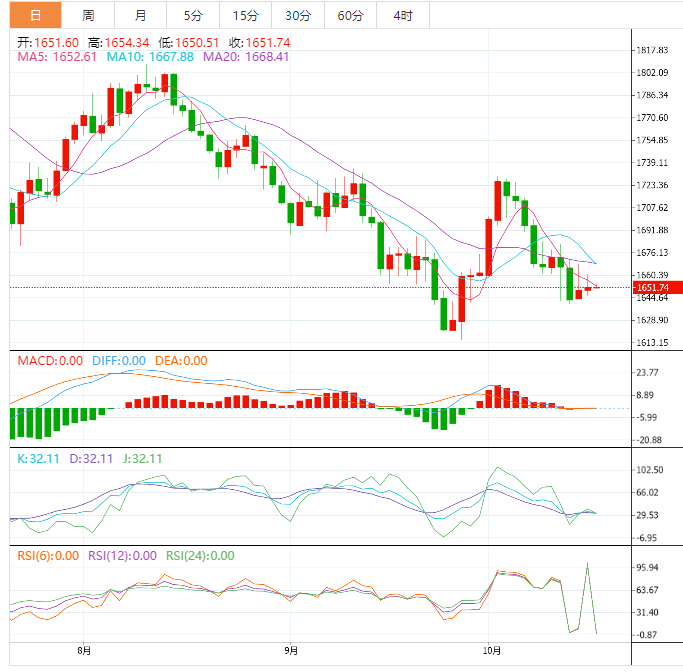Screen dimensions: 683x672
Task: Click the 1802.09 price axis label
Action: coord(652,73)
